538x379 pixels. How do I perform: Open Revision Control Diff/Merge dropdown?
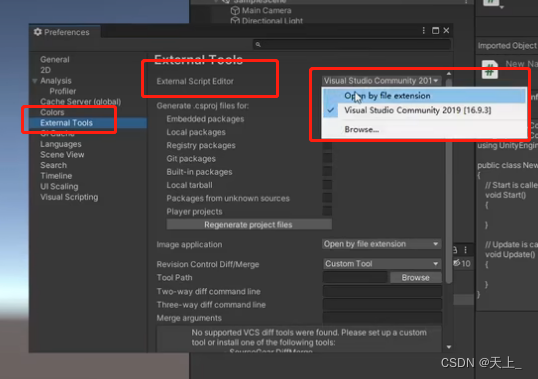[382, 264]
